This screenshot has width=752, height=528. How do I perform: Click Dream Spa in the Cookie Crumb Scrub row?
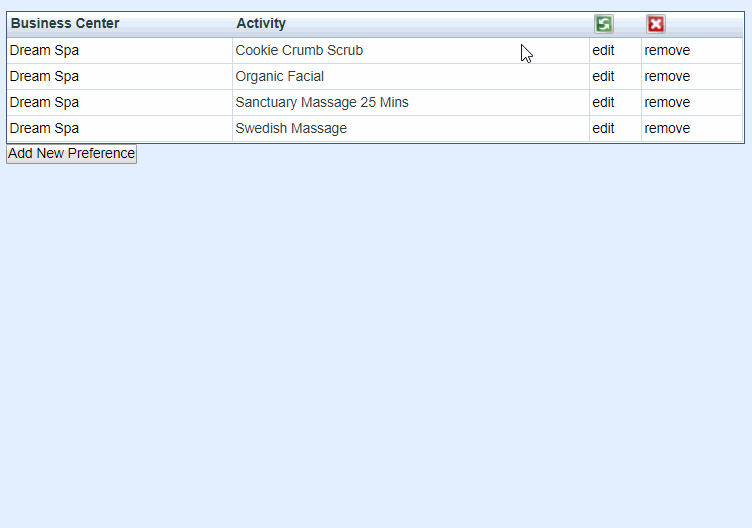[44, 50]
